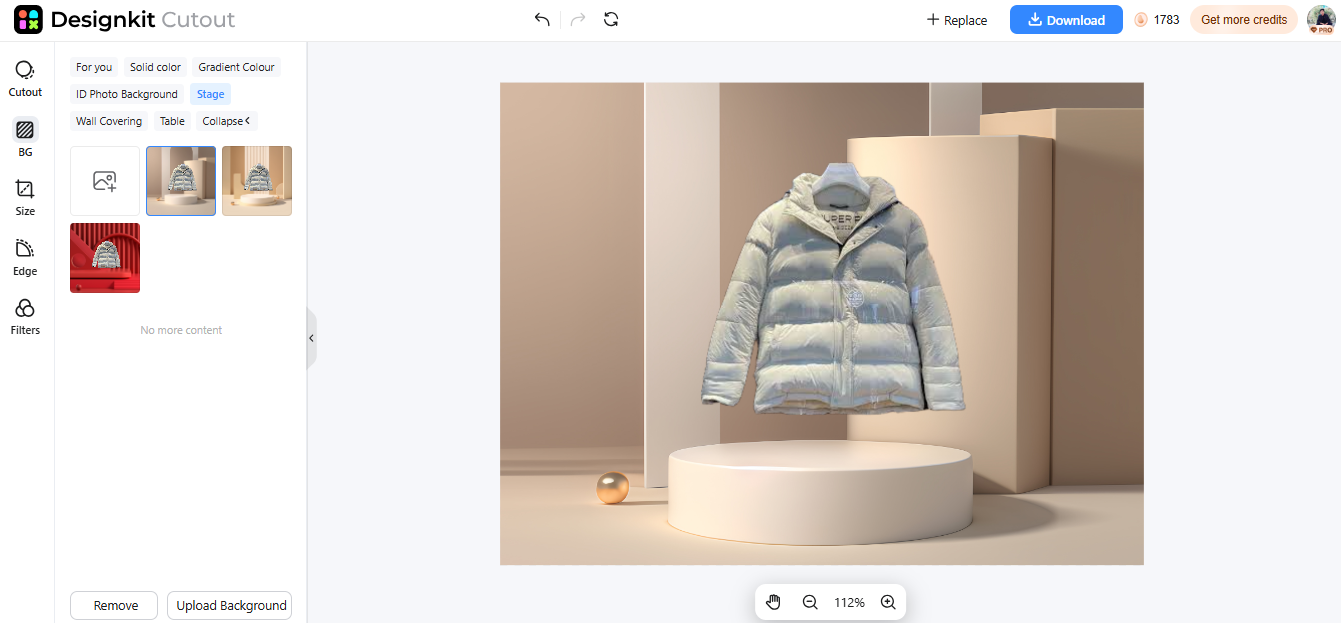Reset changes with the refresh icon
1341x623 pixels.
pos(611,19)
